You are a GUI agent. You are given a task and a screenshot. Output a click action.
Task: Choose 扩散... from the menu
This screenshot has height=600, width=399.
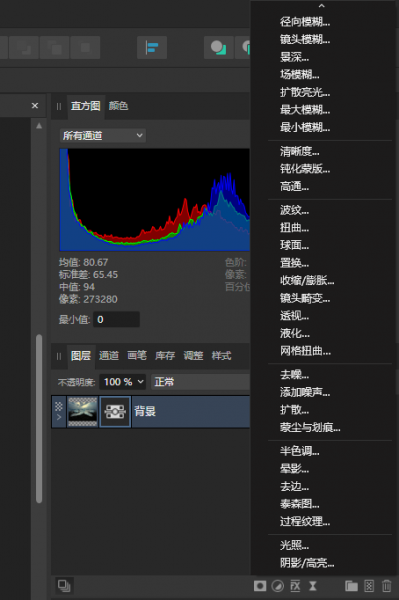(x=294, y=410)
